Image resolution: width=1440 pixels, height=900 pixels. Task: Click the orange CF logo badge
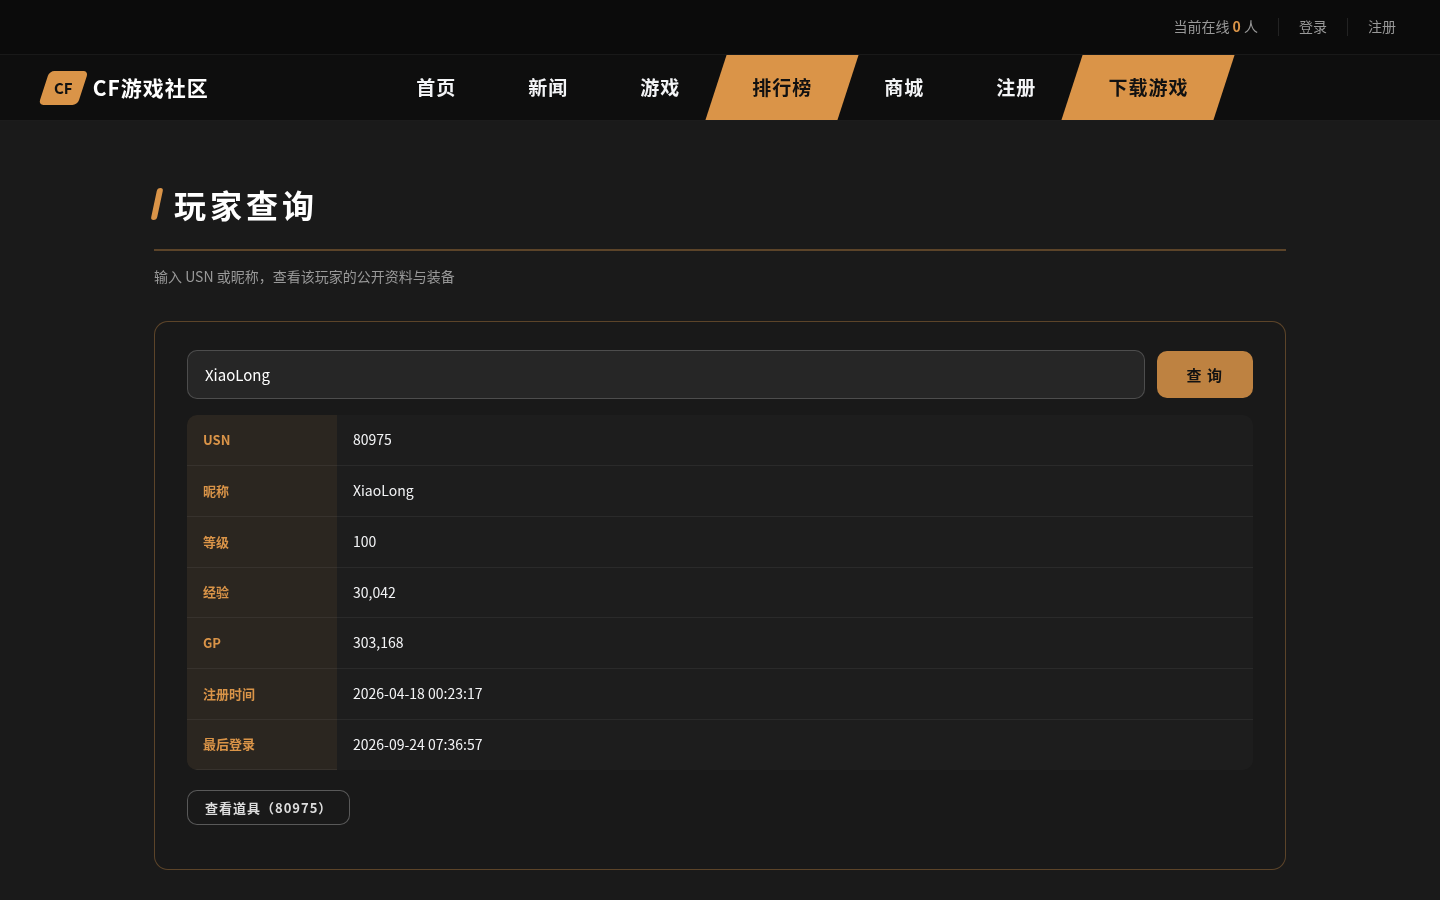(x=63, y=88)
